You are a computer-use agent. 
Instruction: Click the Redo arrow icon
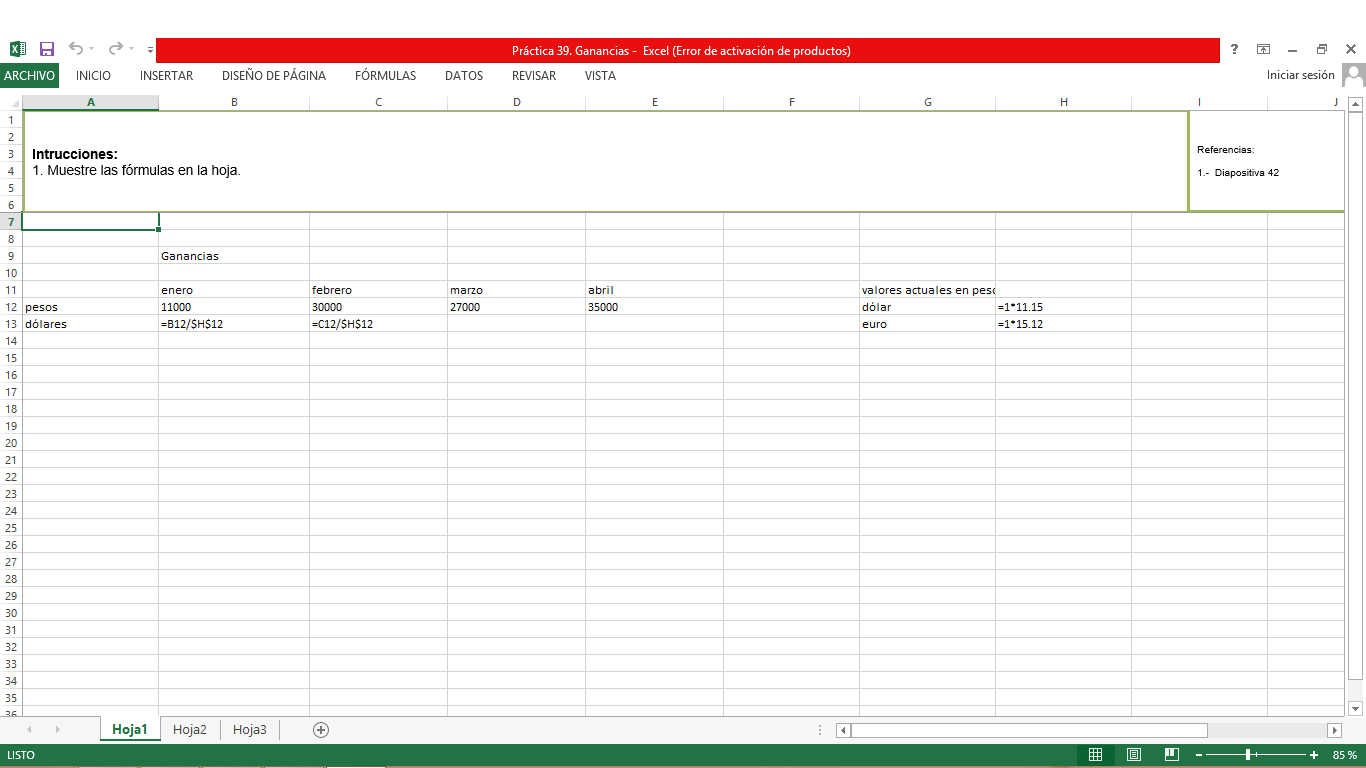tap(116, 48)
